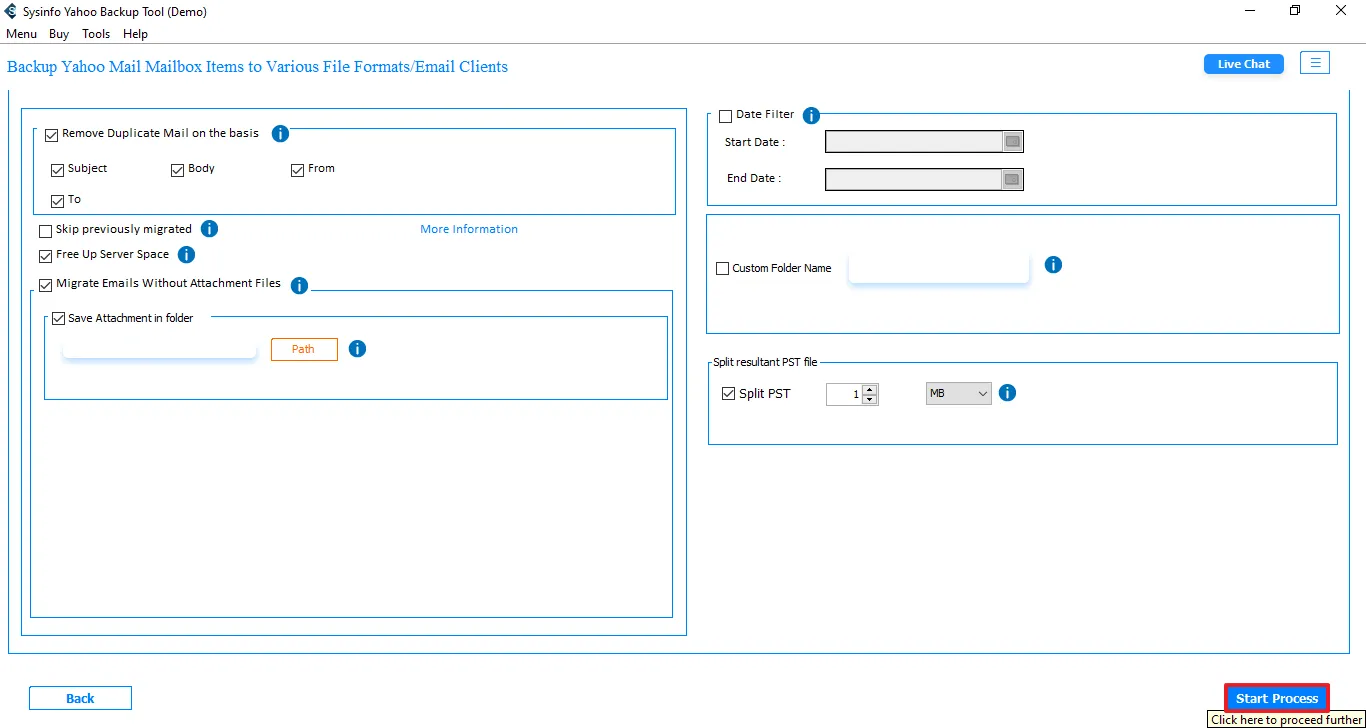Click the attachment folder path field
This screenshot has height=728, width=1366.
[x=160, y=347]
